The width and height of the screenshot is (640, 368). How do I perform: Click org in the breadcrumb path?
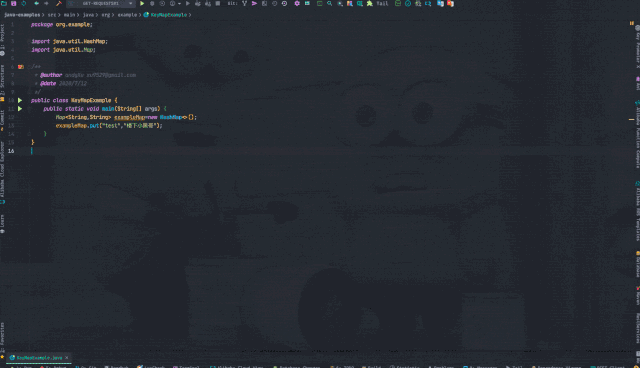[106, 15]
